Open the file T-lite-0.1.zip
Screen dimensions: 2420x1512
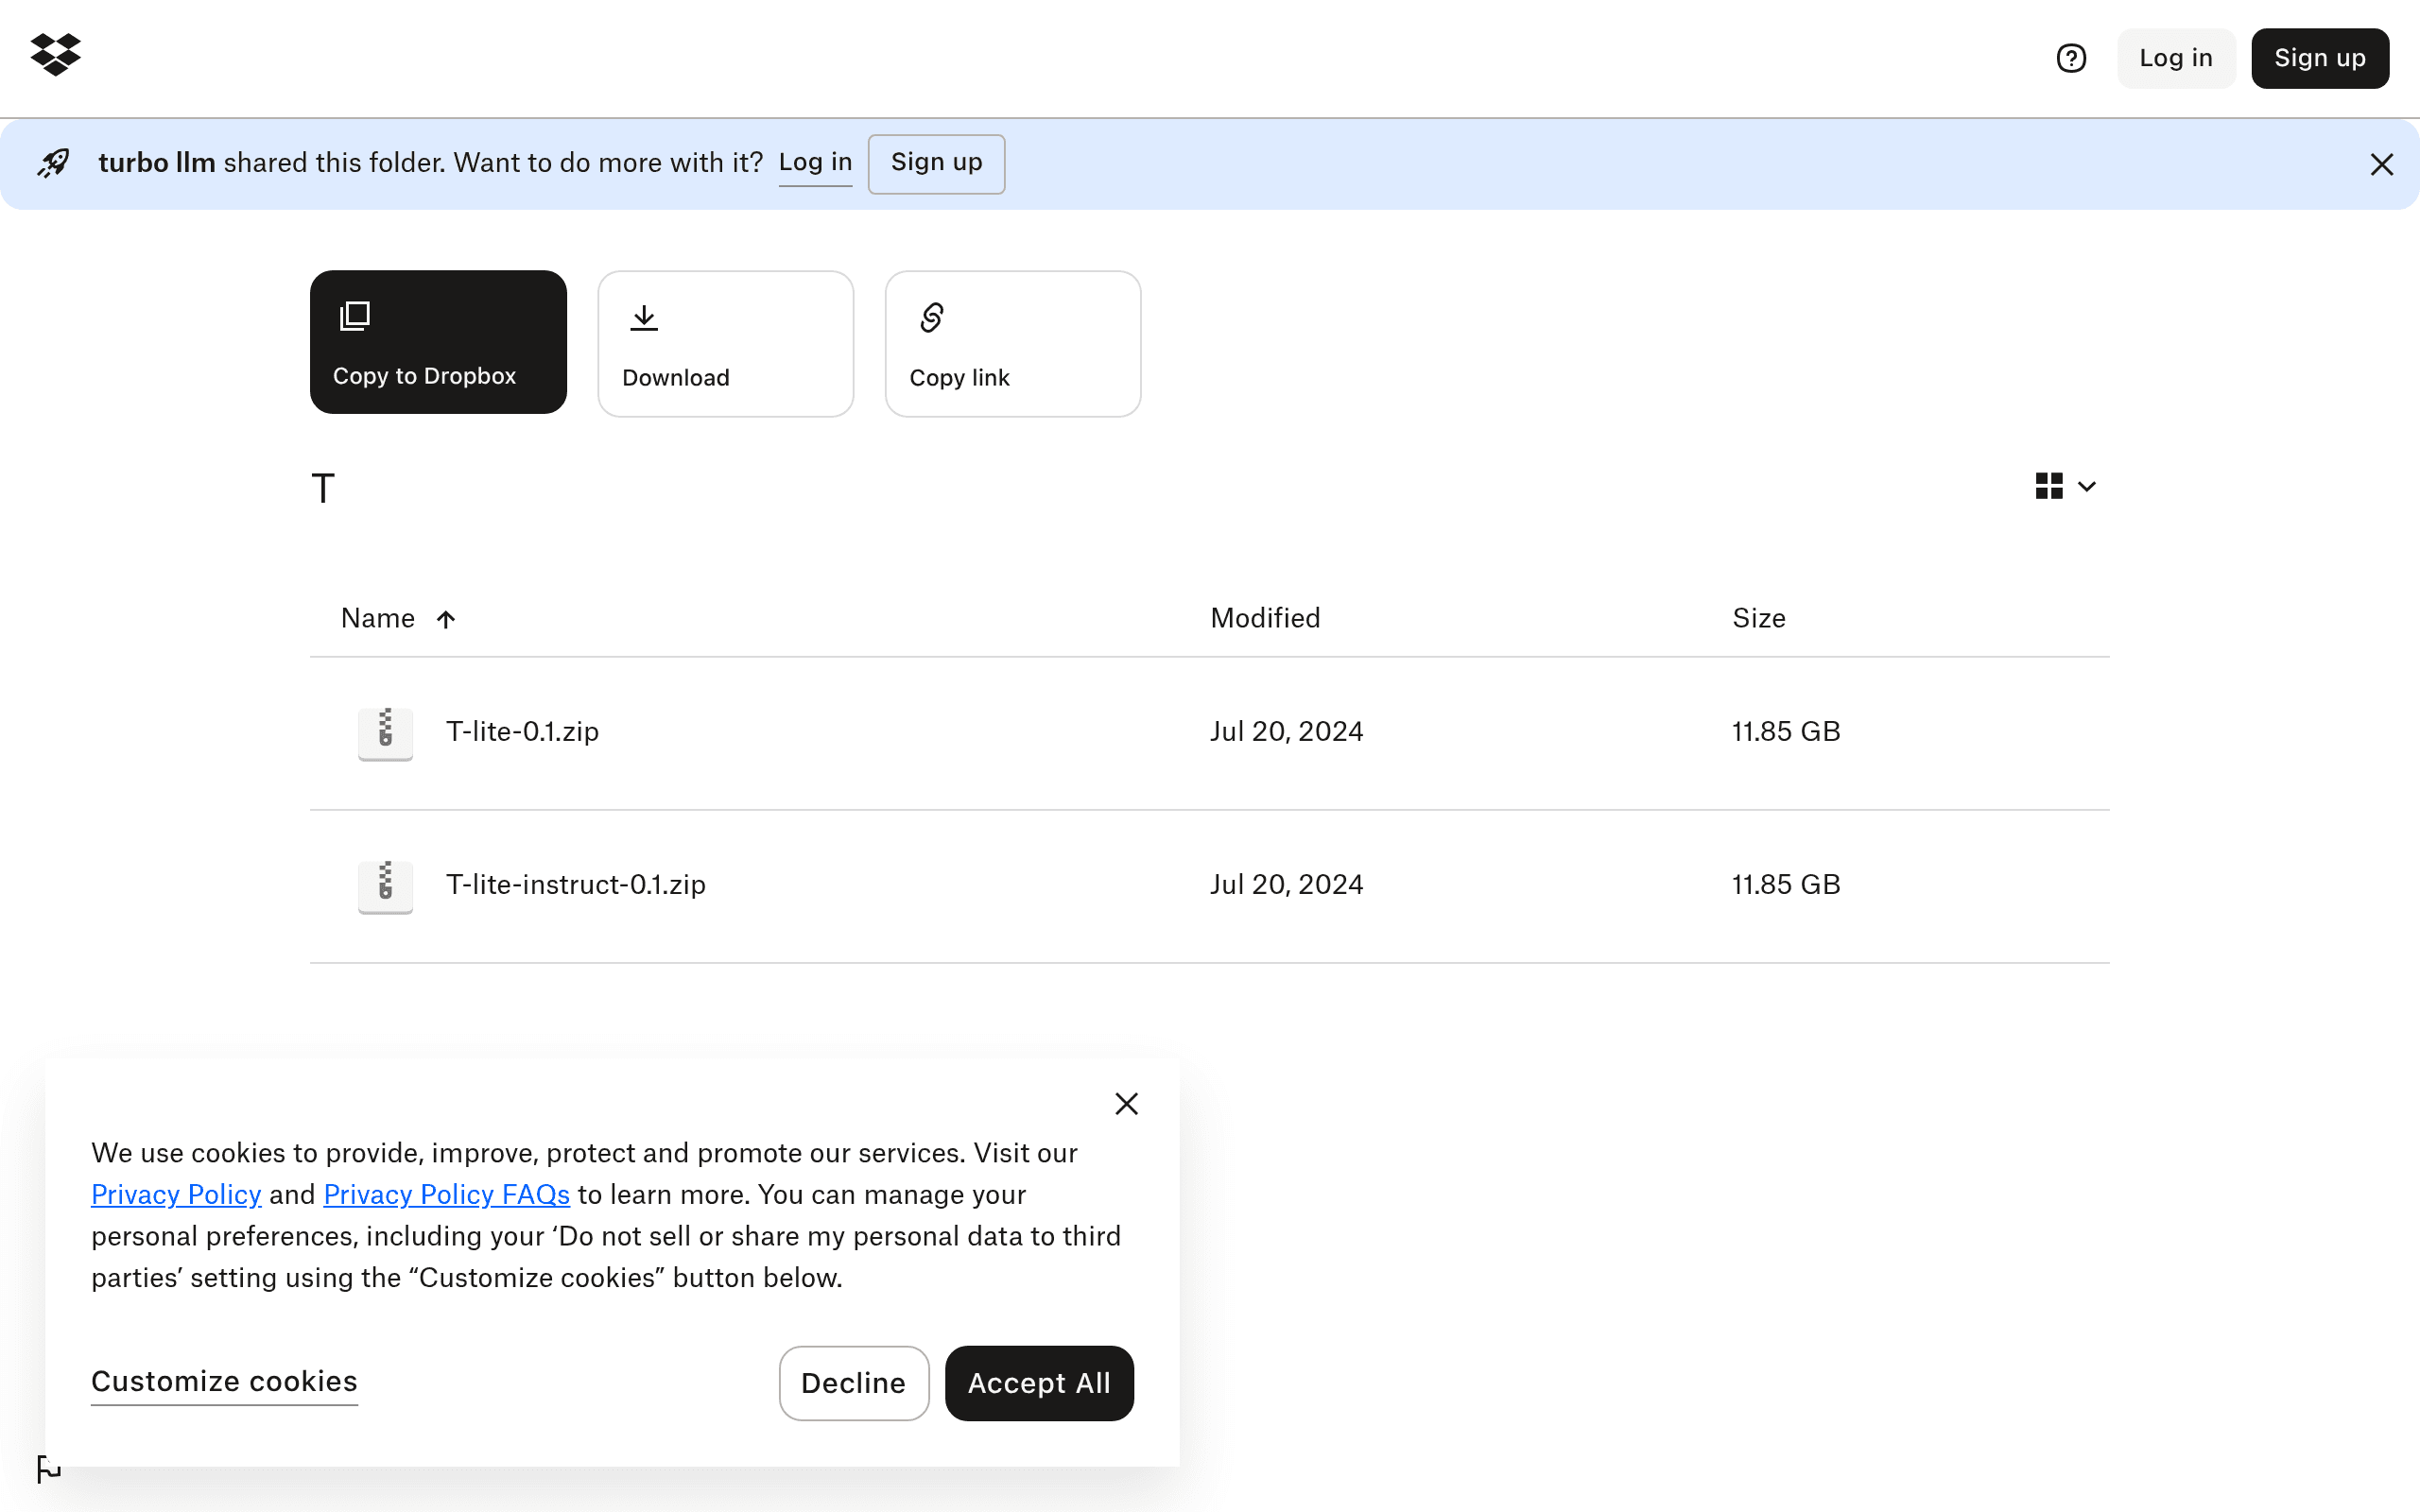coord(522,732)
